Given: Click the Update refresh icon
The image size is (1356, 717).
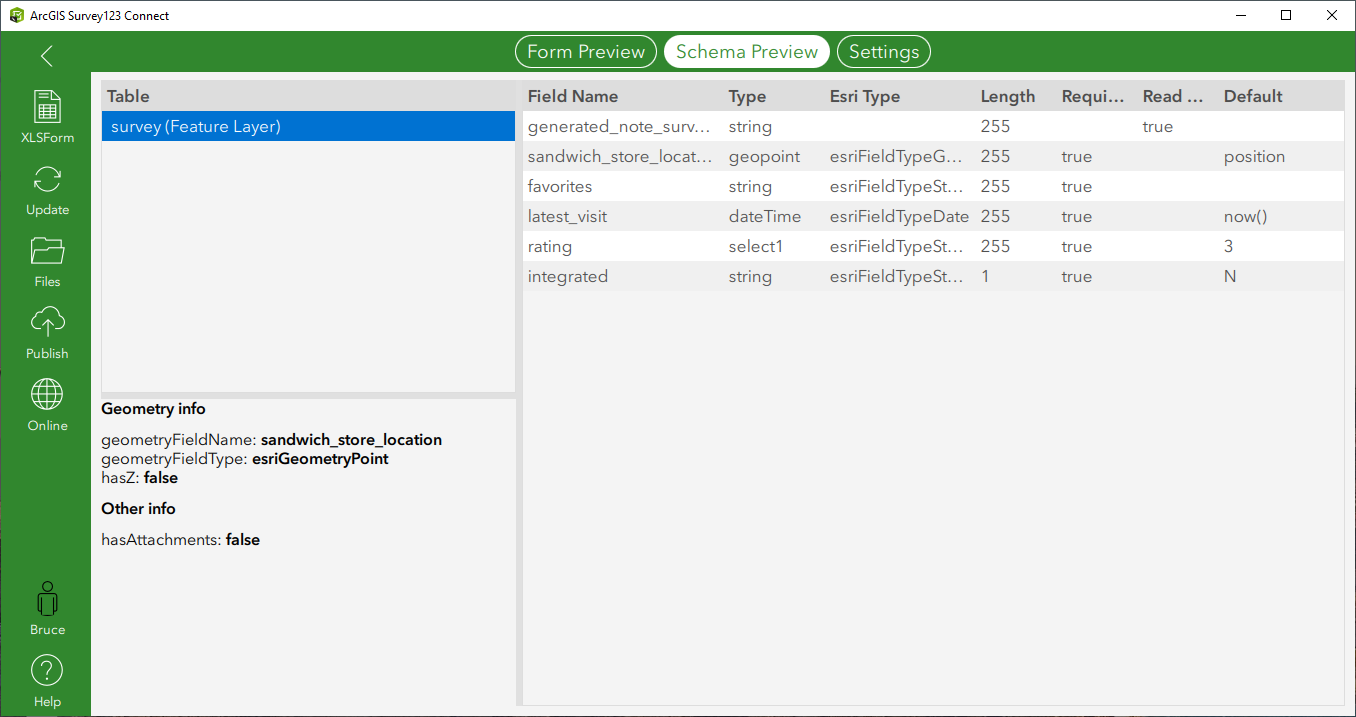Looking at the screenshot, I should (x=47, y=180).
